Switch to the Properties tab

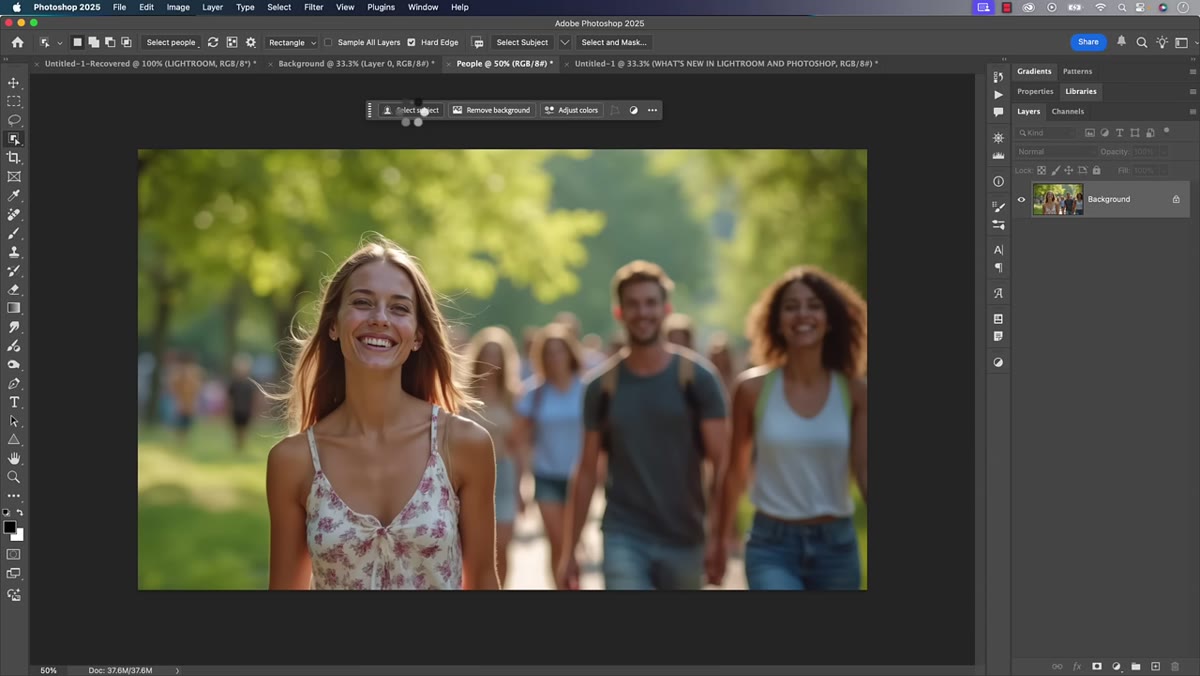(x=1035, y=91)
